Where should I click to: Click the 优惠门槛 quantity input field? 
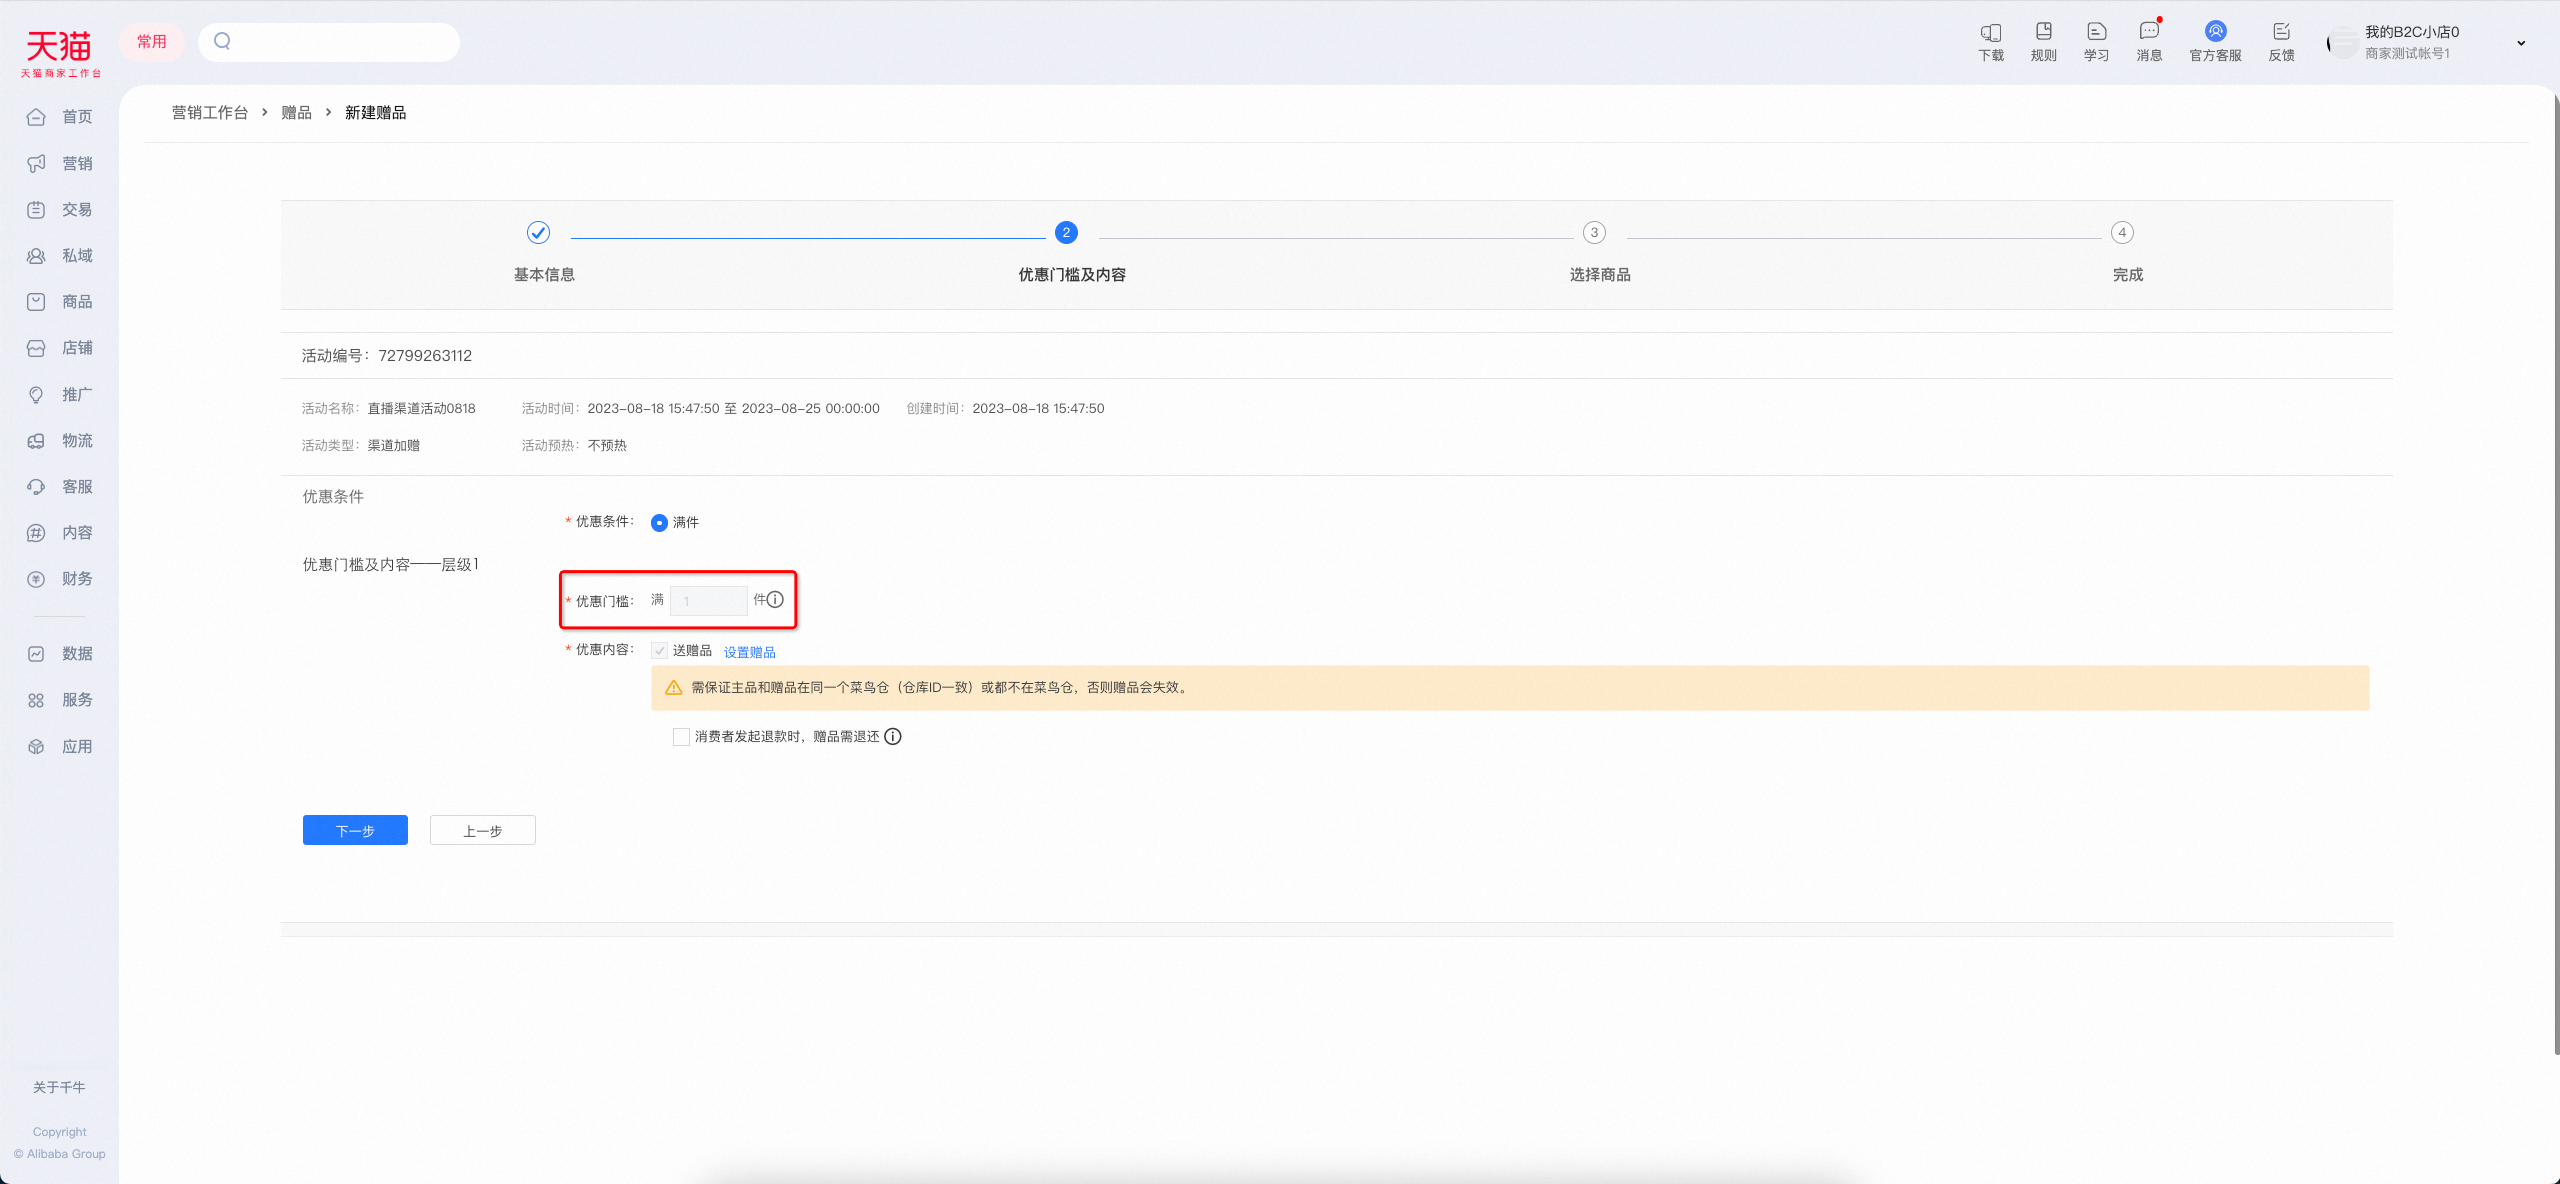coord(709,600)
